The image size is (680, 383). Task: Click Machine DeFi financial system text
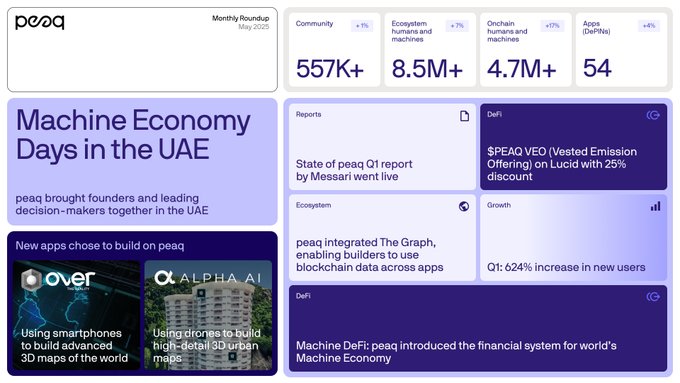pos(456,352)
